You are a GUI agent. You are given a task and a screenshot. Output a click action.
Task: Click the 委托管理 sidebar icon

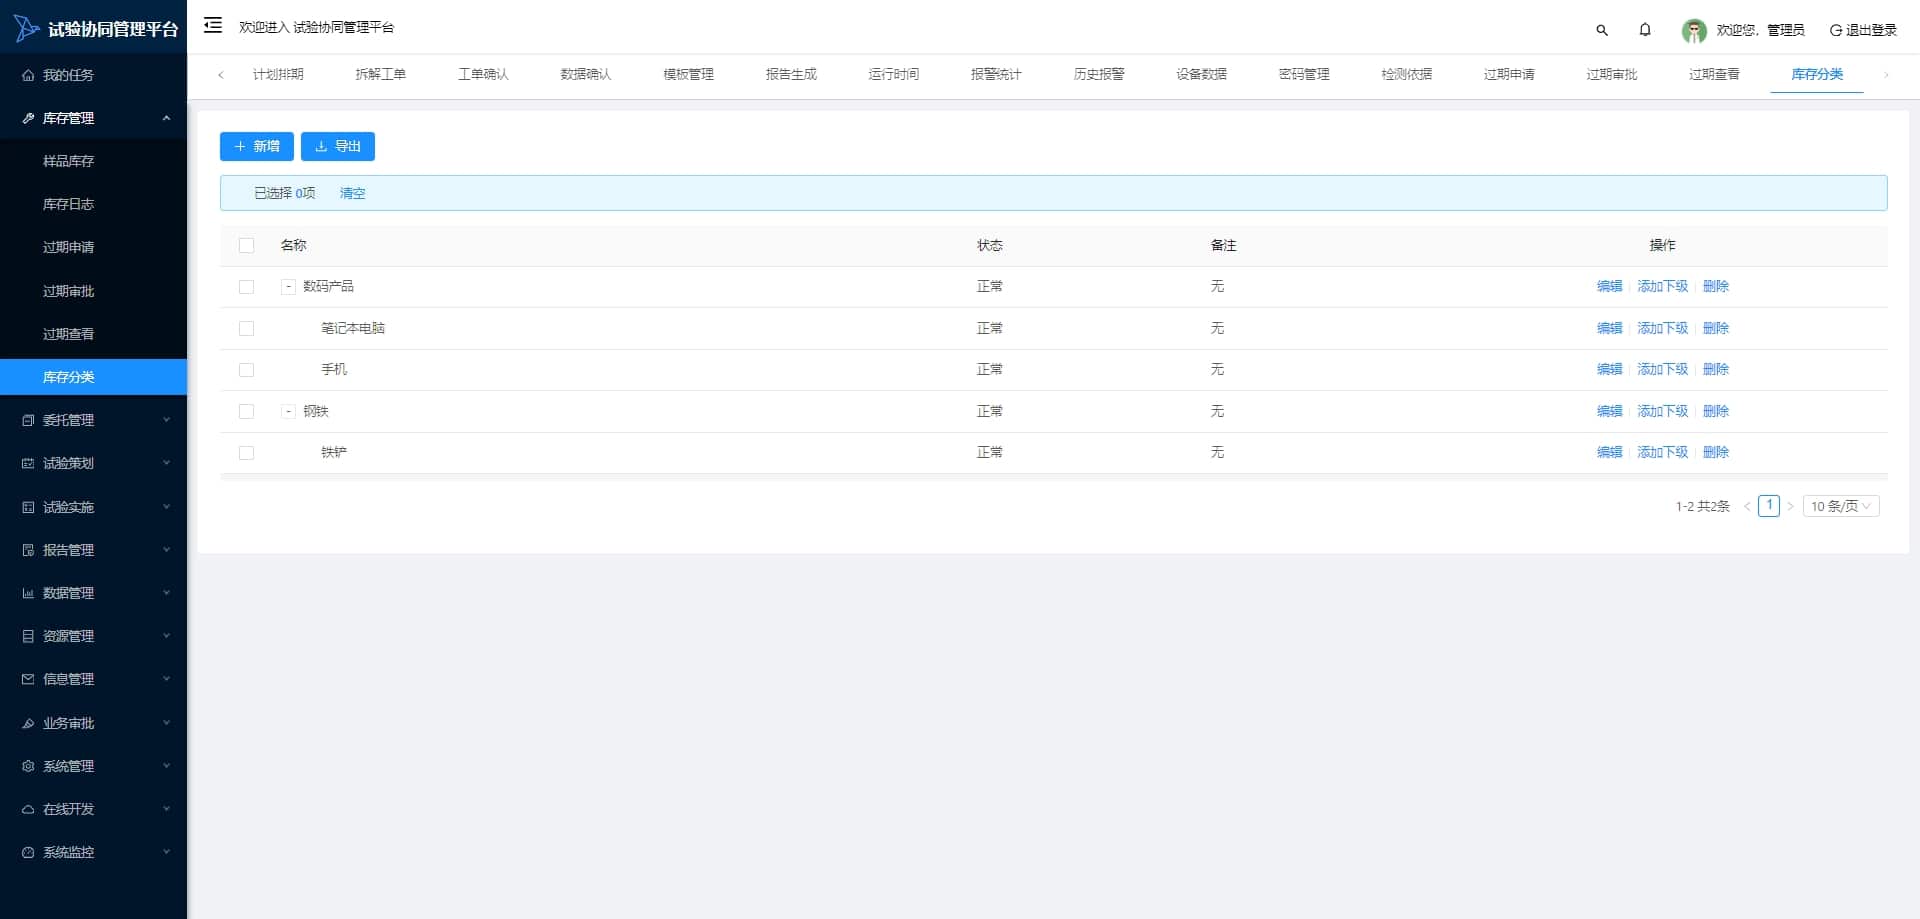tap(28, 420)
